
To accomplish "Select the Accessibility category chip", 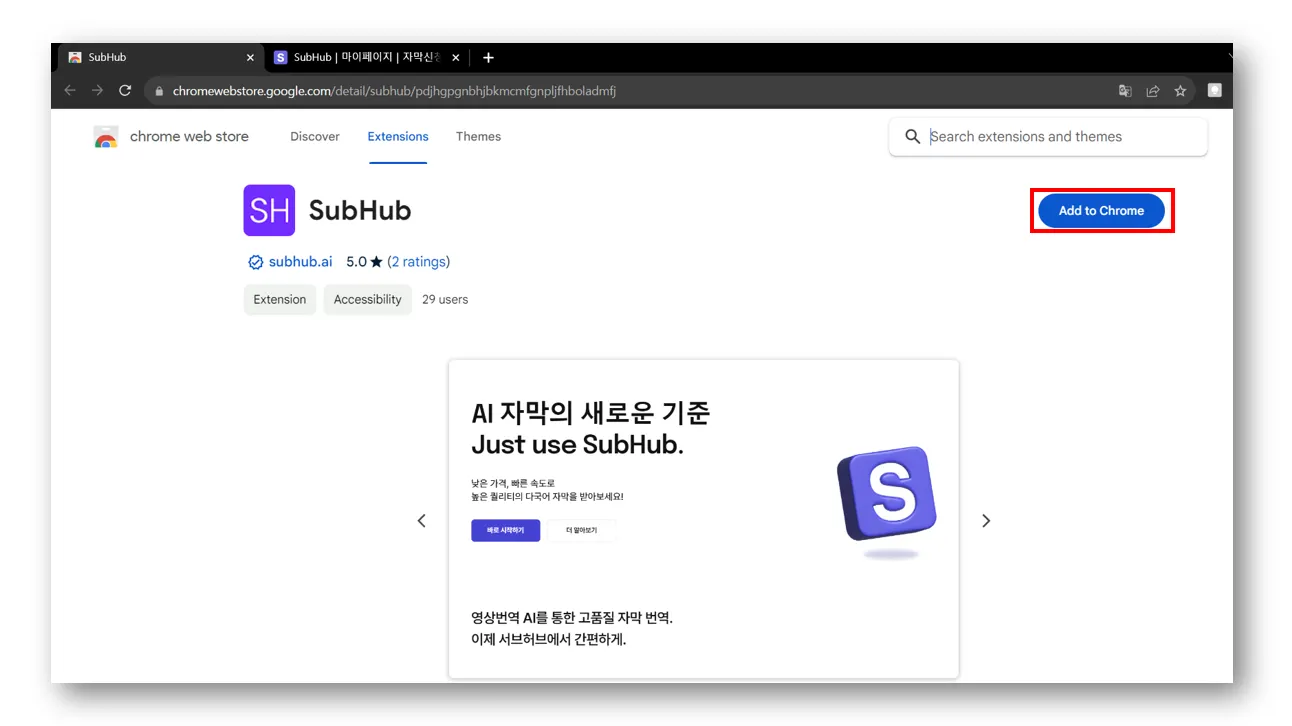I will click(367, 299).
